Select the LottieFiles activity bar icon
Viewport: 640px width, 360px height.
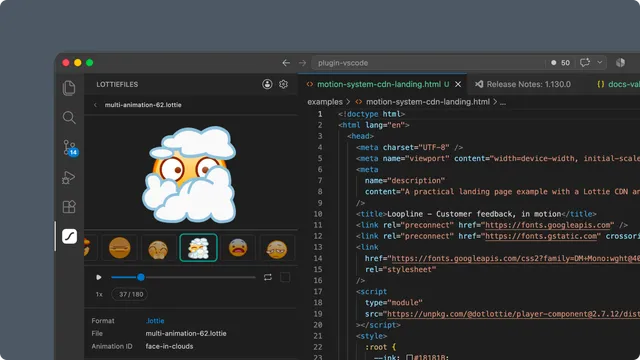(x=69, y=236)
